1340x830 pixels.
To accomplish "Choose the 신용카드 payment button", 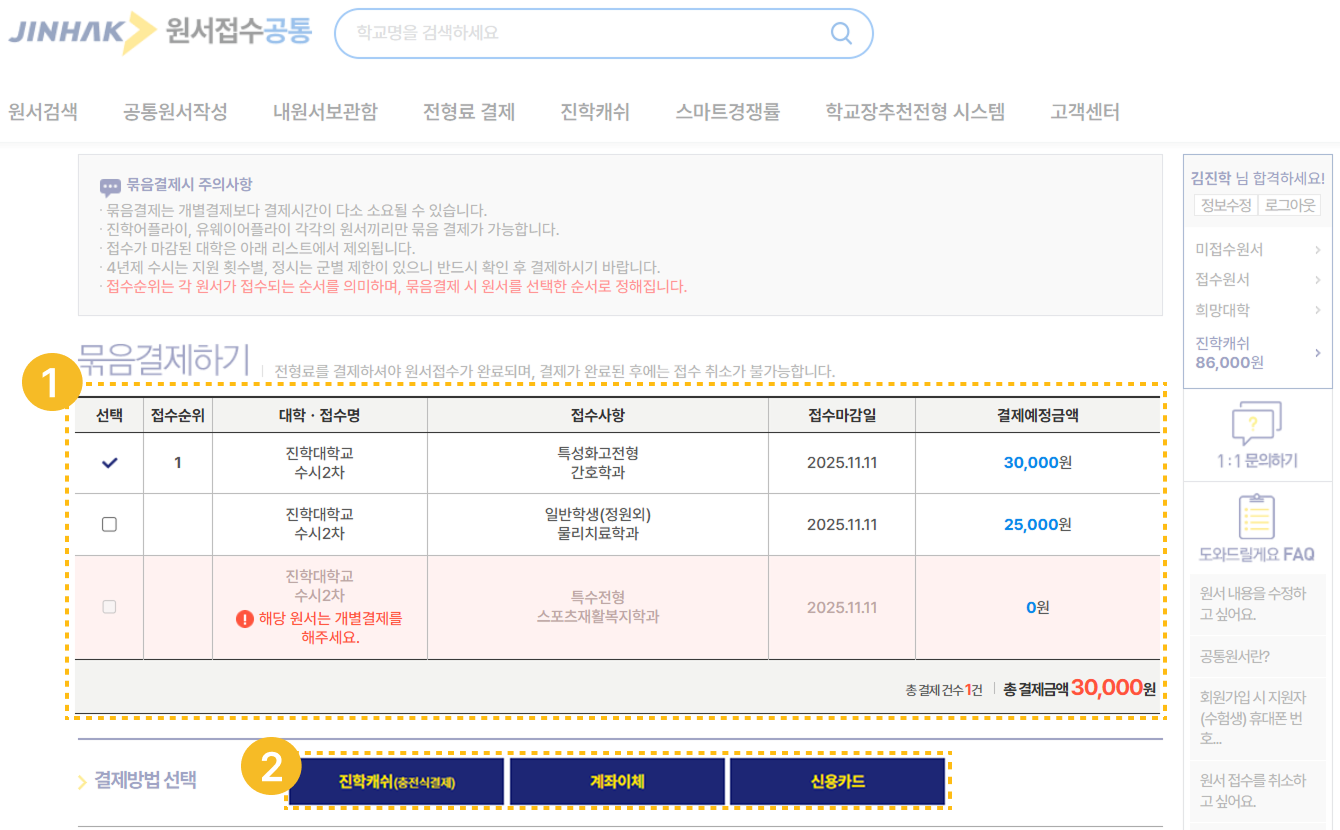I will click(837, 781).
